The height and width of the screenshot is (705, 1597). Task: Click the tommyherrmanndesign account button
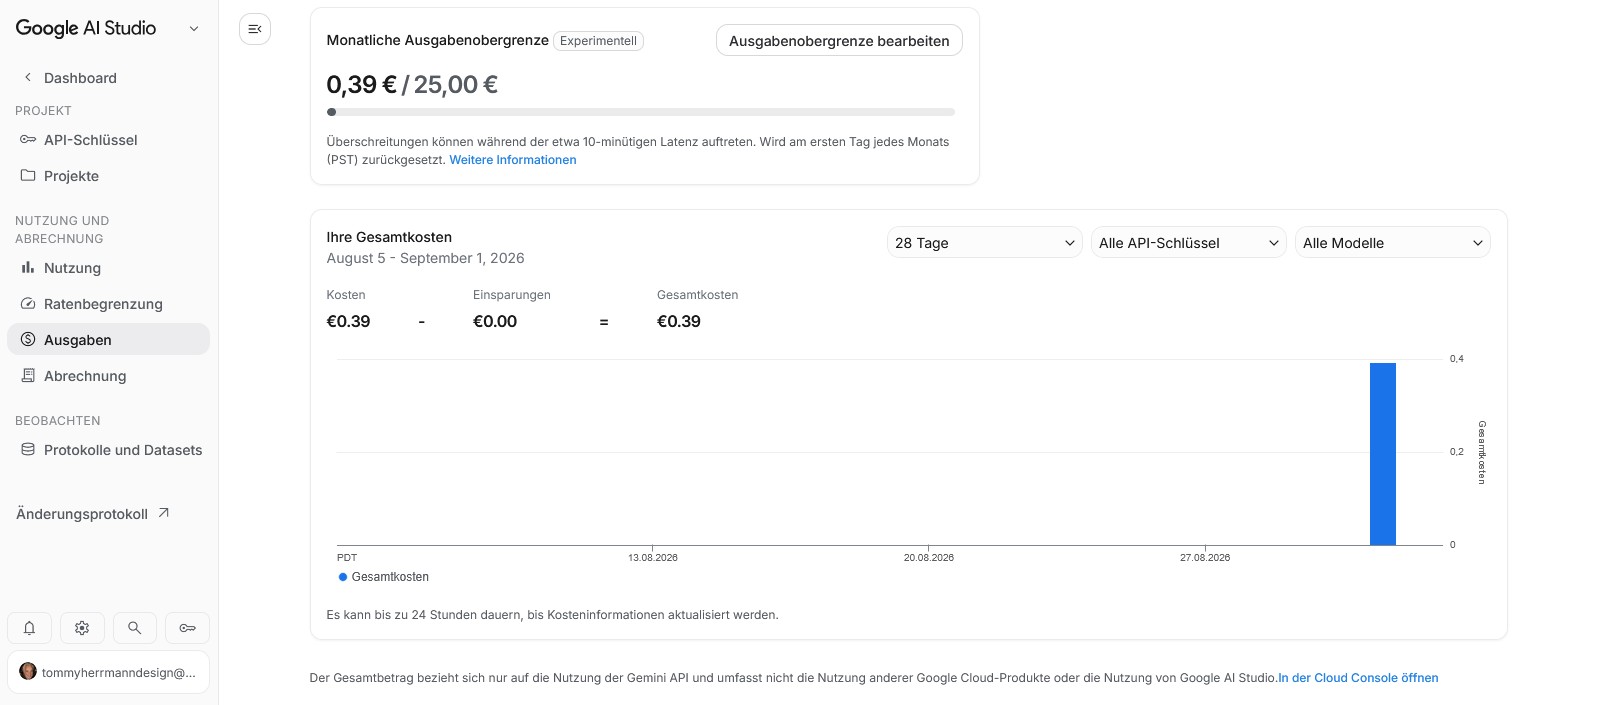(109, 672)
